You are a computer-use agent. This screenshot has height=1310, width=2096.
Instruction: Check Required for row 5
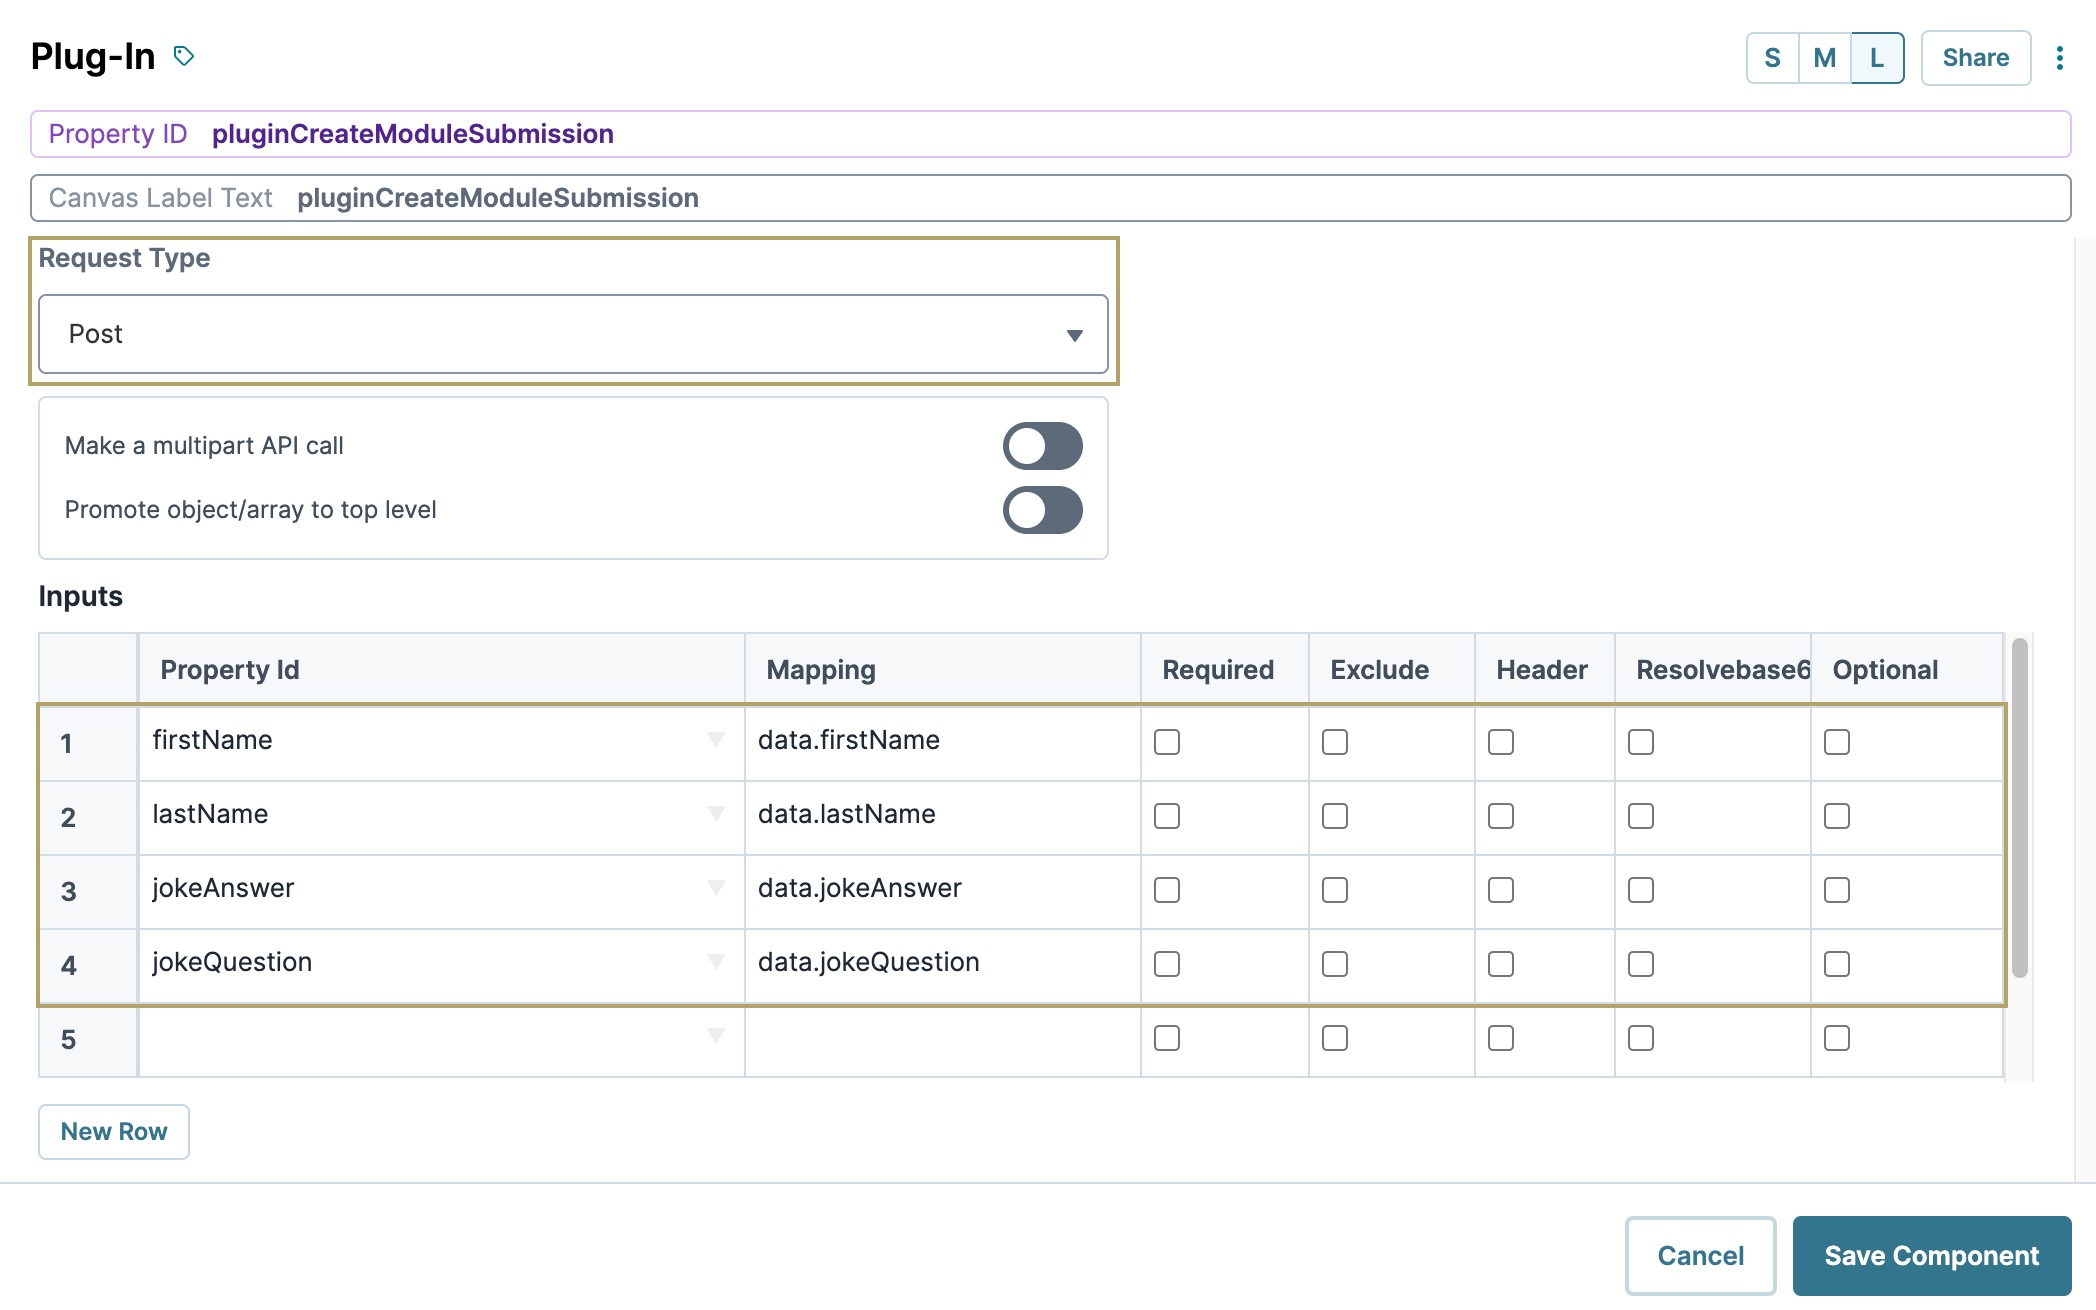click(x=1167, y=1038)
